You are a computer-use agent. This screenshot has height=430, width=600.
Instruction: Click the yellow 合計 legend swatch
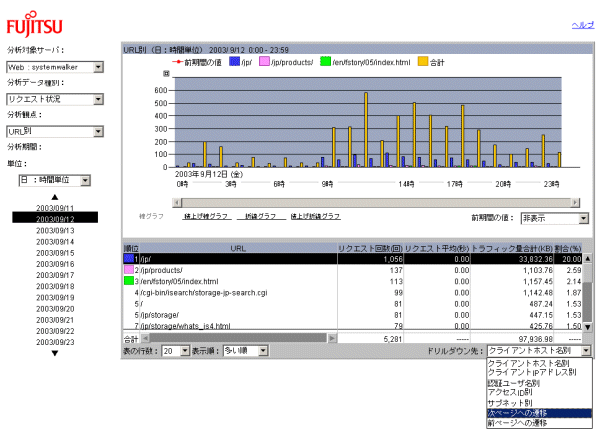point(423,61)
